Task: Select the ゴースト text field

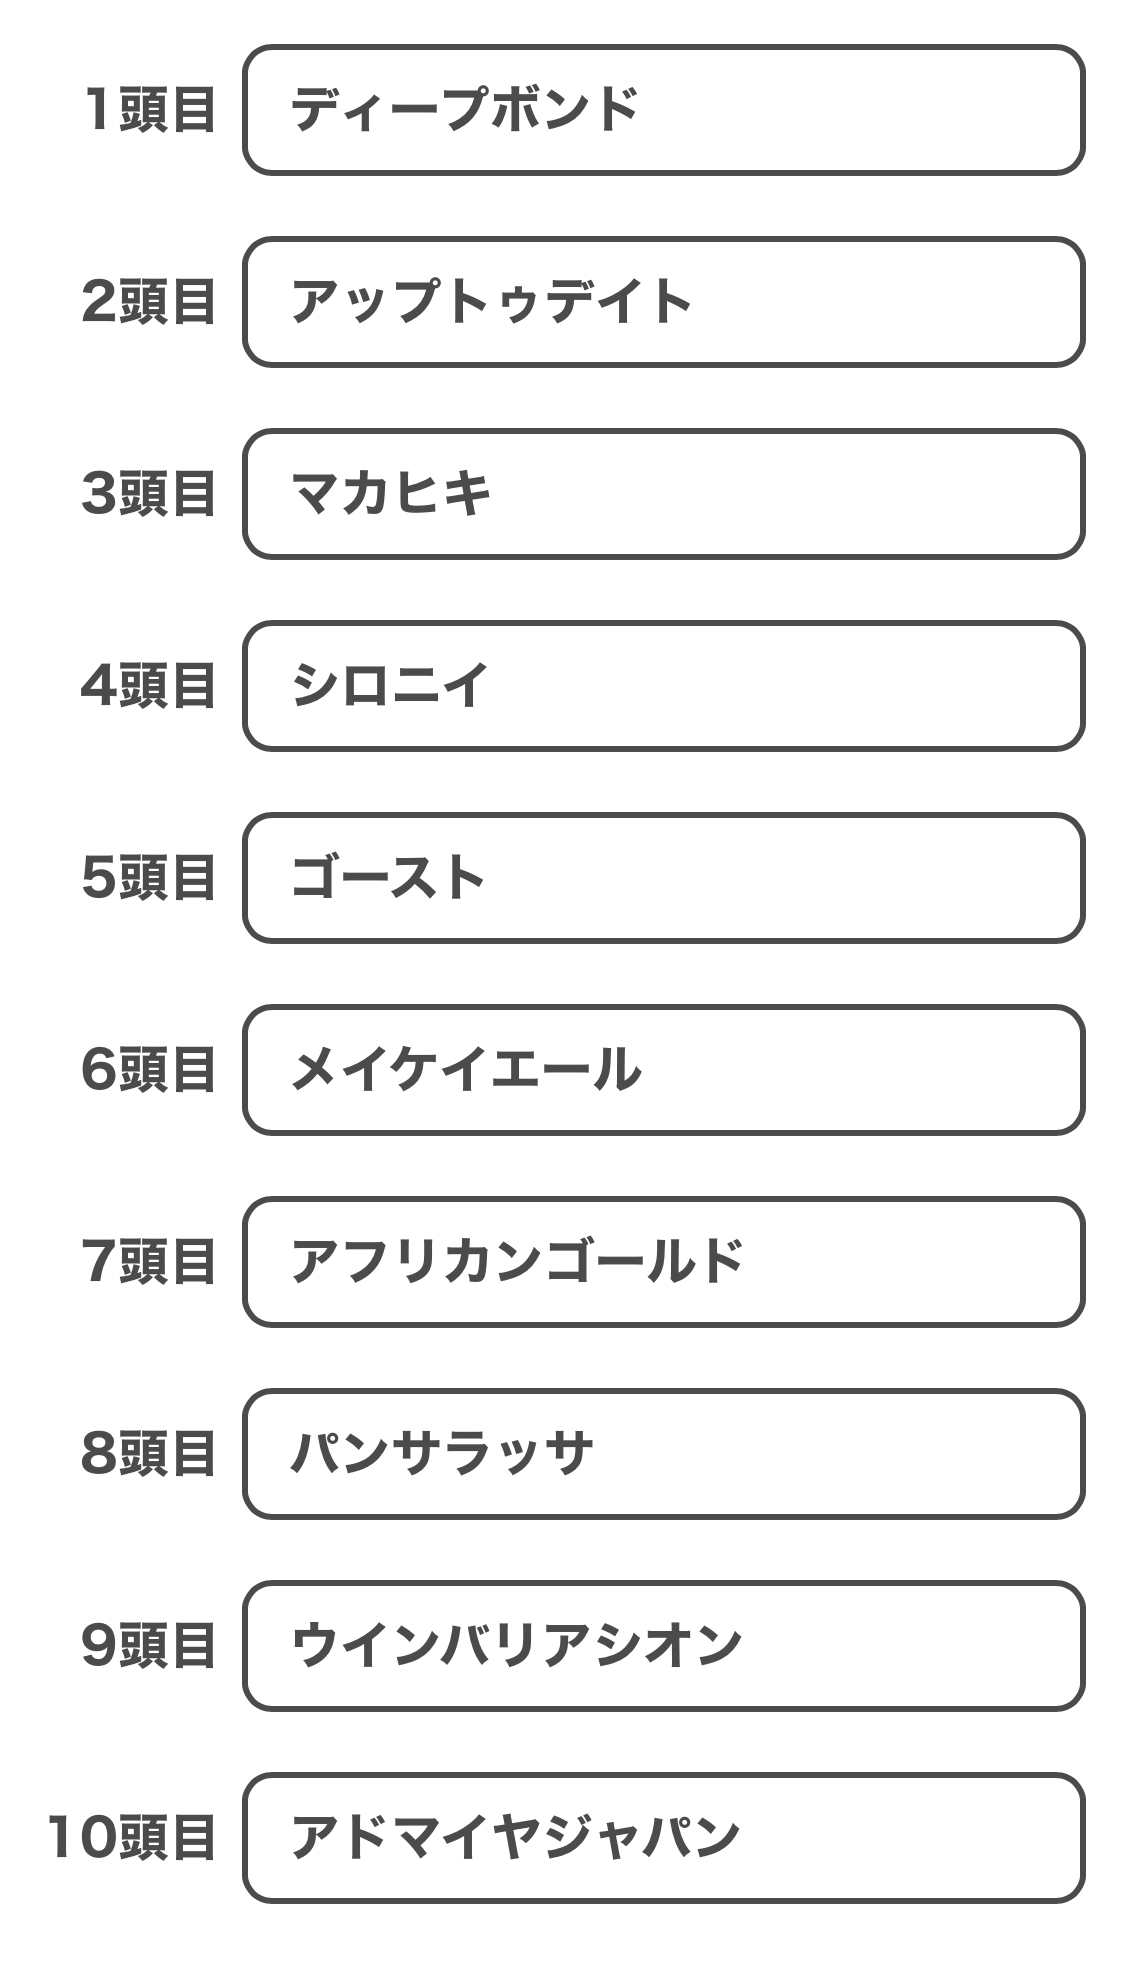Action: pyautogui.click(x=663, y=878)
